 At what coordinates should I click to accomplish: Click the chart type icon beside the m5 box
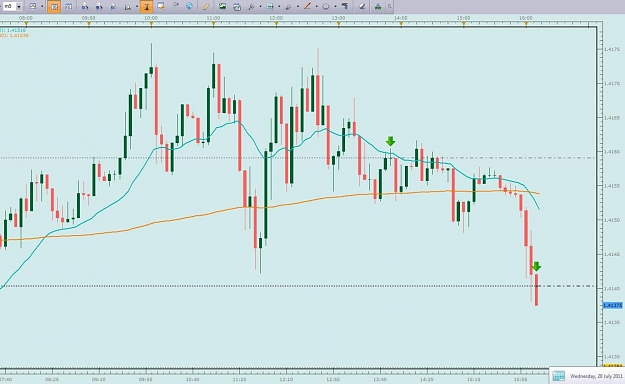[x=33, y=6]
